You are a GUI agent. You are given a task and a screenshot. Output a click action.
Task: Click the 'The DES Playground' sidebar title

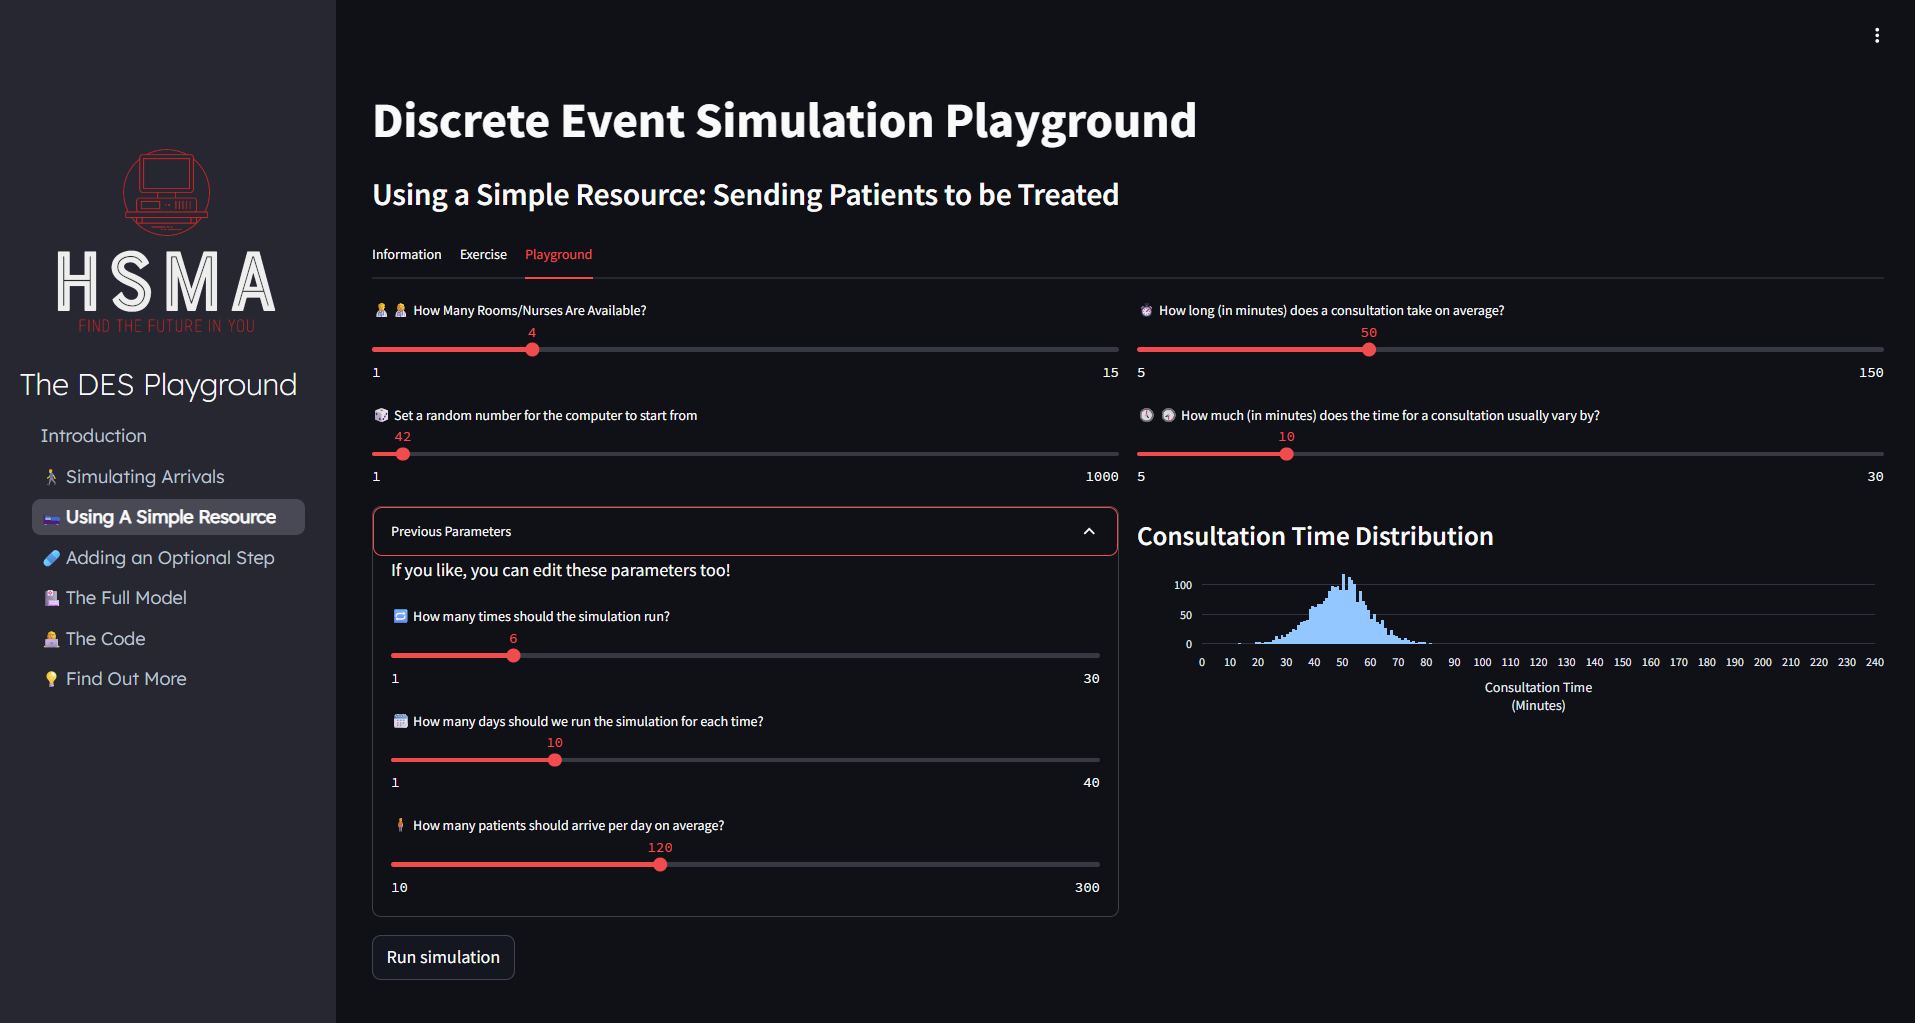pos(158,385)
